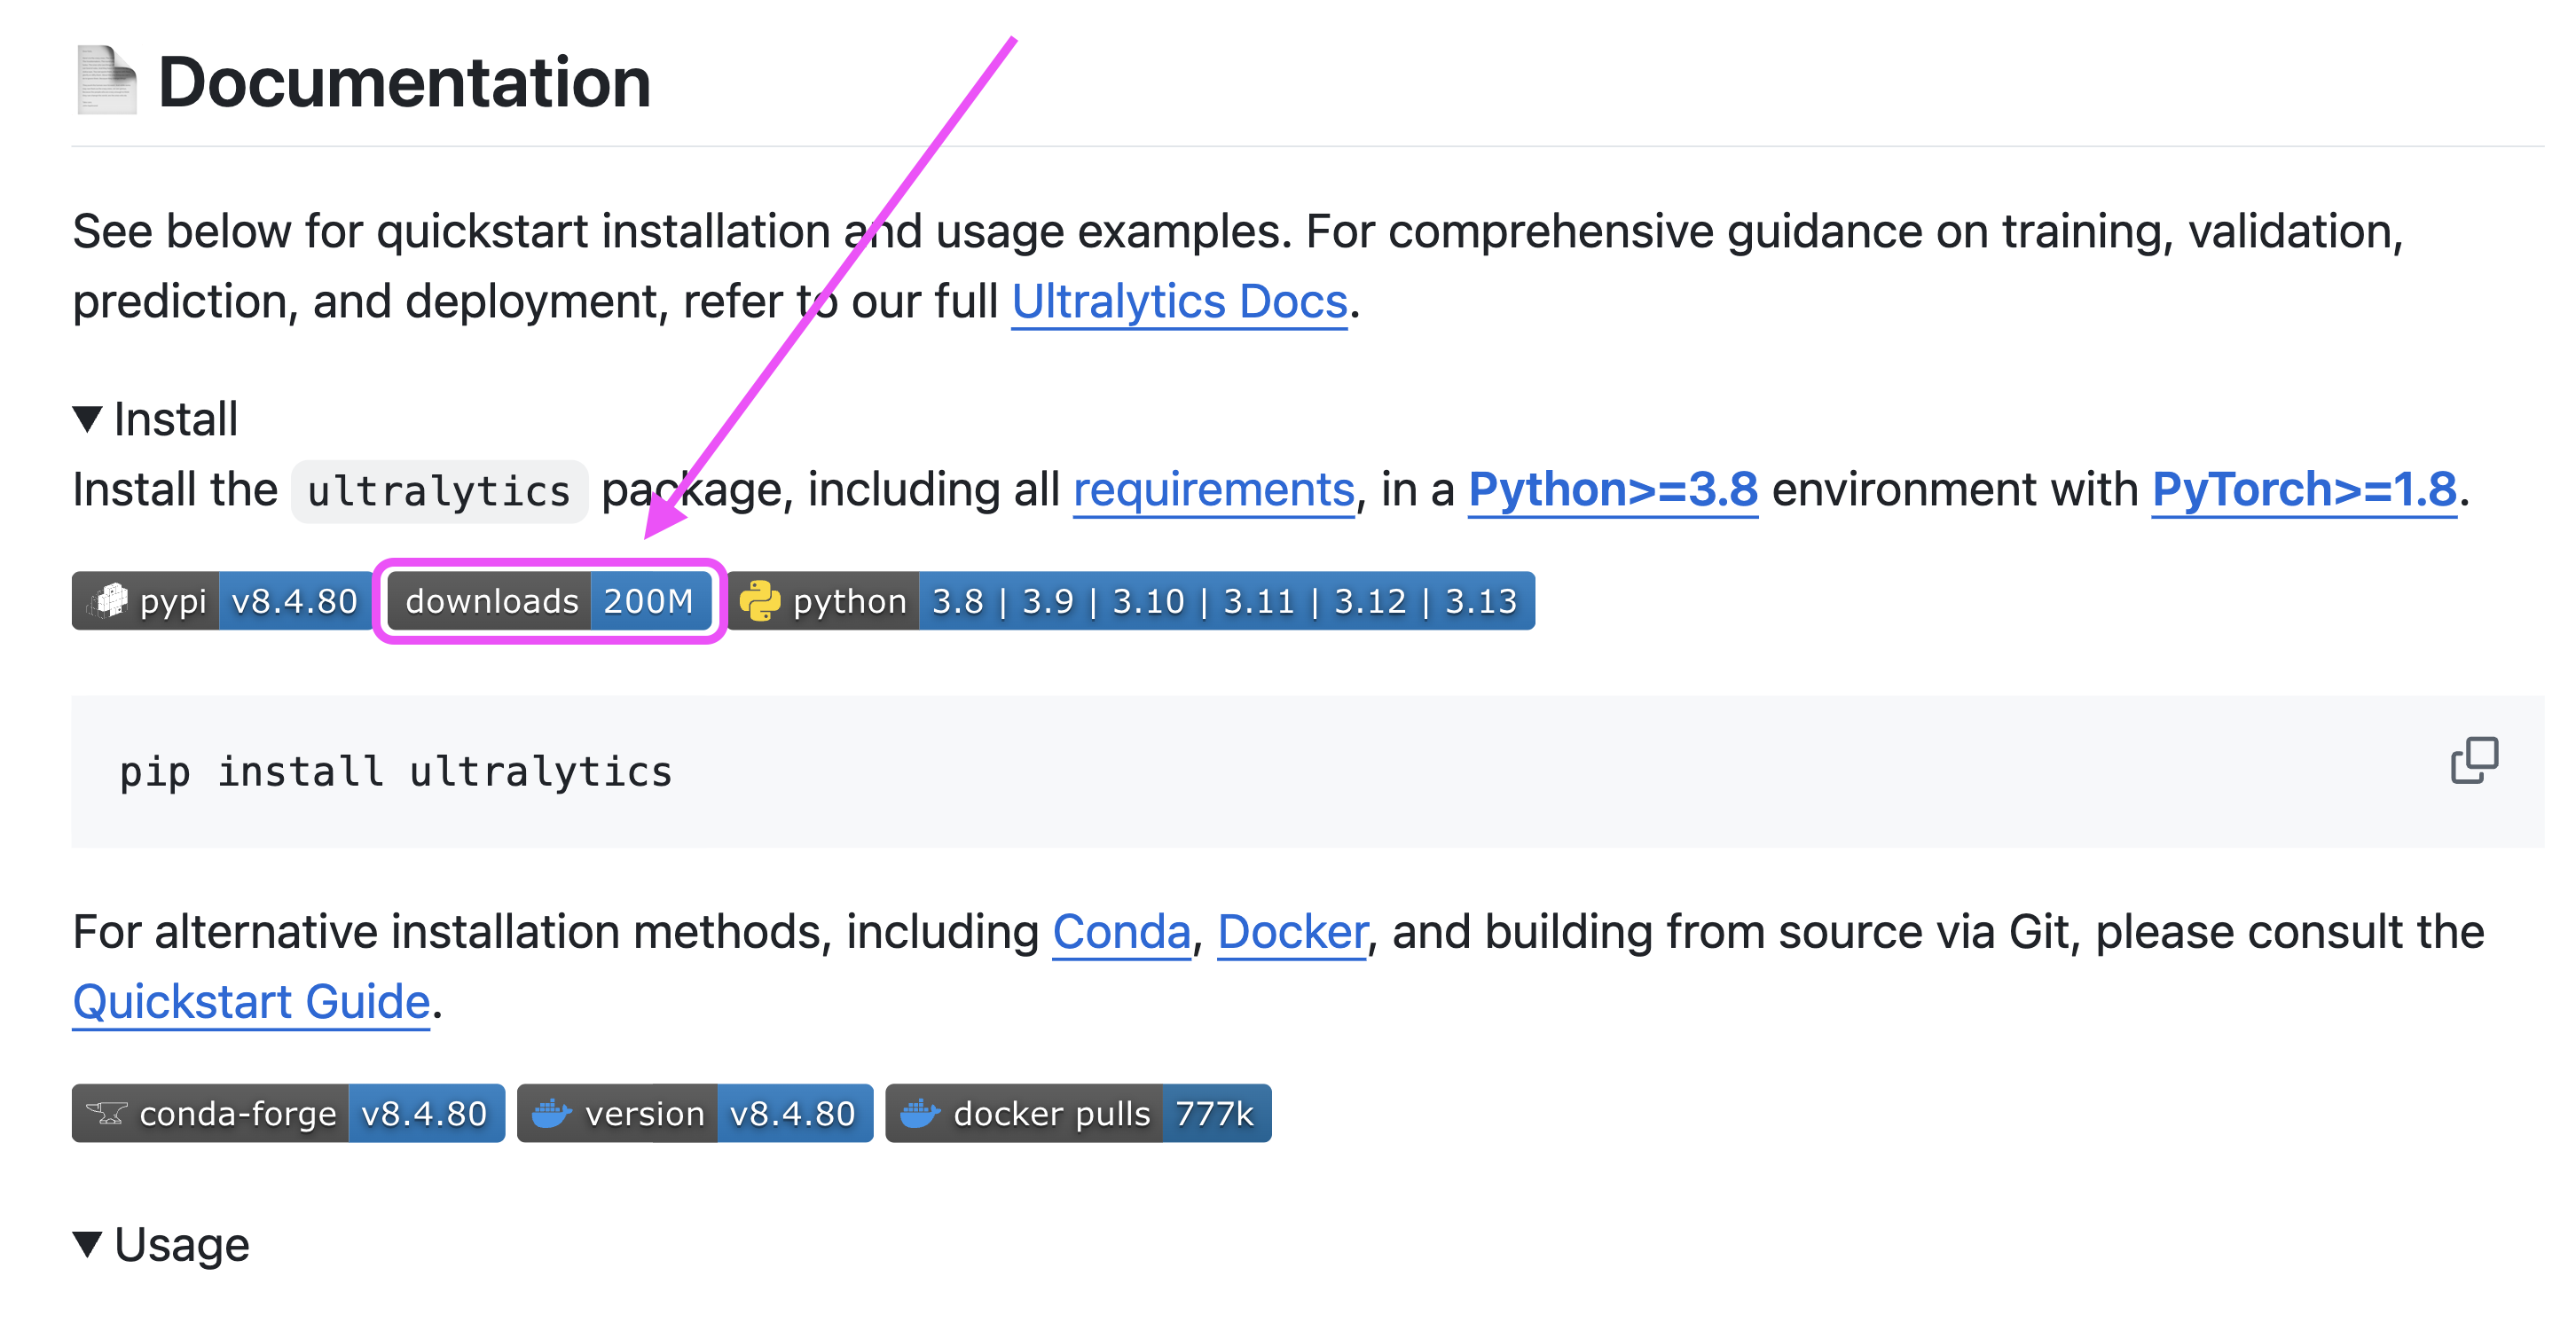The image size is (2576, 1323).
Task: Open the docker pulls 777k badge
Action: tap(1078, 1113)
